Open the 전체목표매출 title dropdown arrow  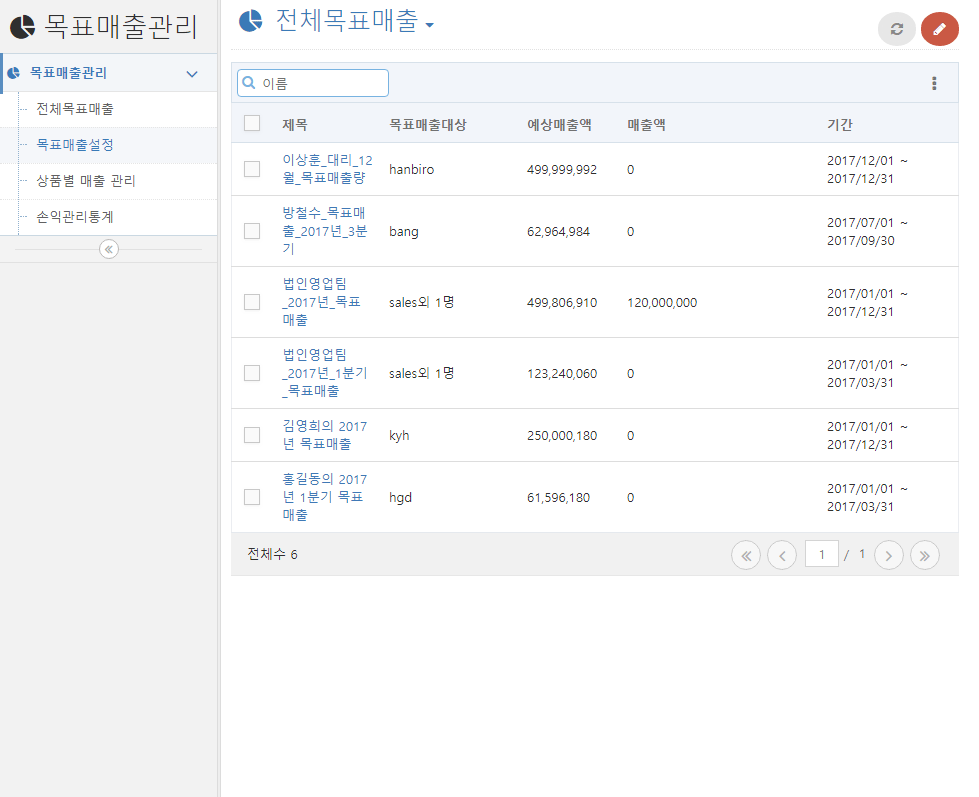point(430,25)
